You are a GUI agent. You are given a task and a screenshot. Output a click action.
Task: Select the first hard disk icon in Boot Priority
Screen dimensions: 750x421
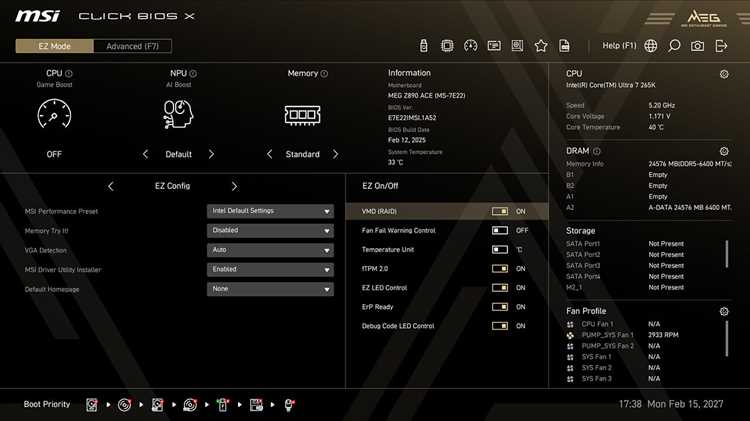pos(92,405)
